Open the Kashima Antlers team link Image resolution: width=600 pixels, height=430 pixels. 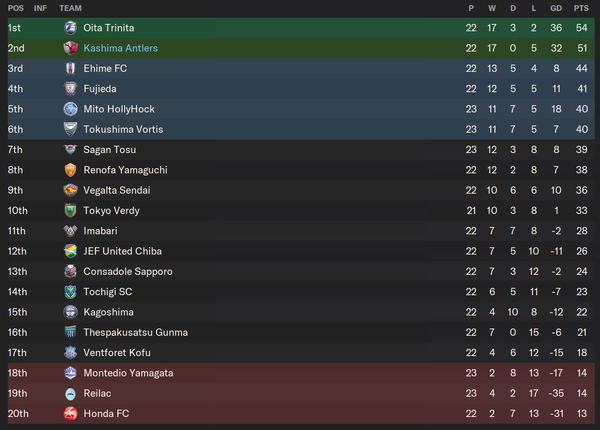point(121,48)
